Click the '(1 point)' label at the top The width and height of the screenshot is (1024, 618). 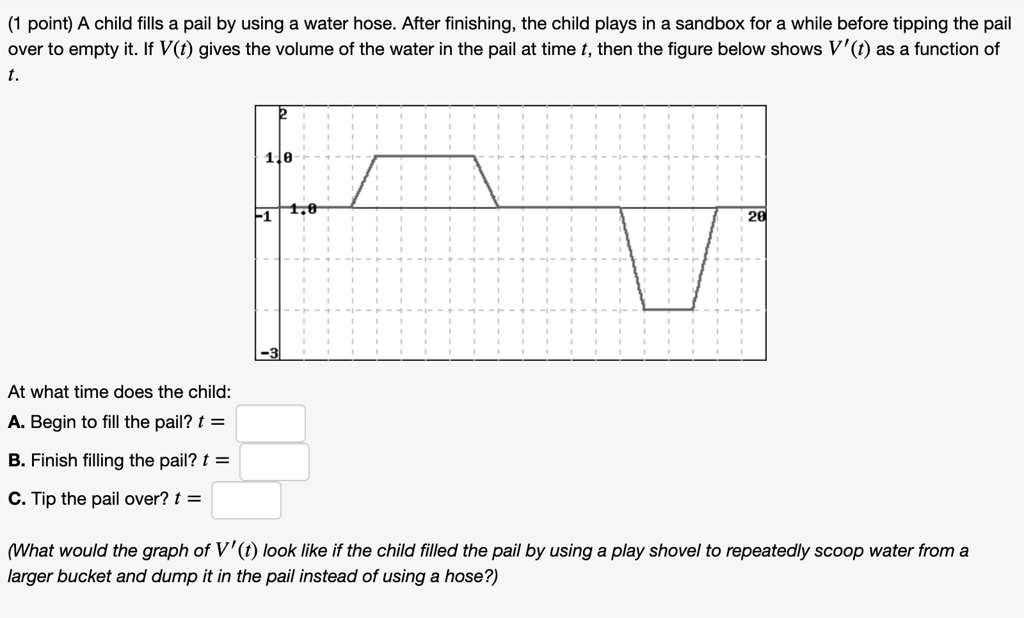36,21
